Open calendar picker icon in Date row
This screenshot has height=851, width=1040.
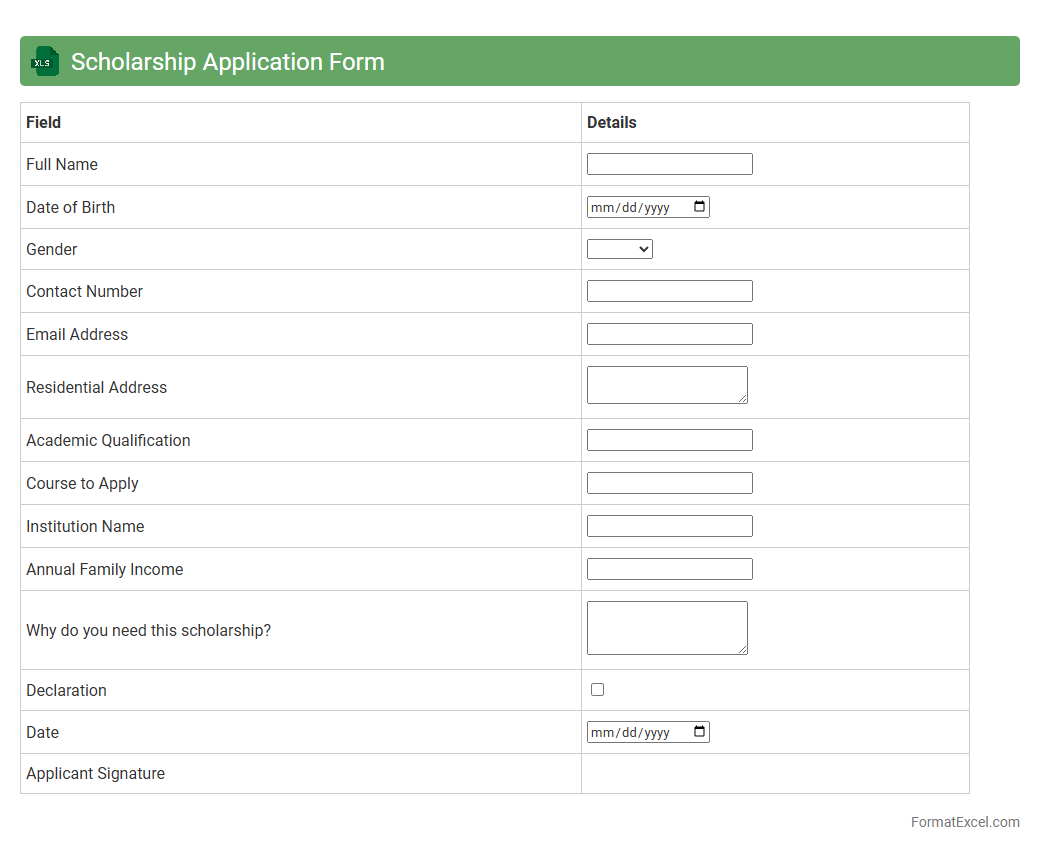point(699,732)
